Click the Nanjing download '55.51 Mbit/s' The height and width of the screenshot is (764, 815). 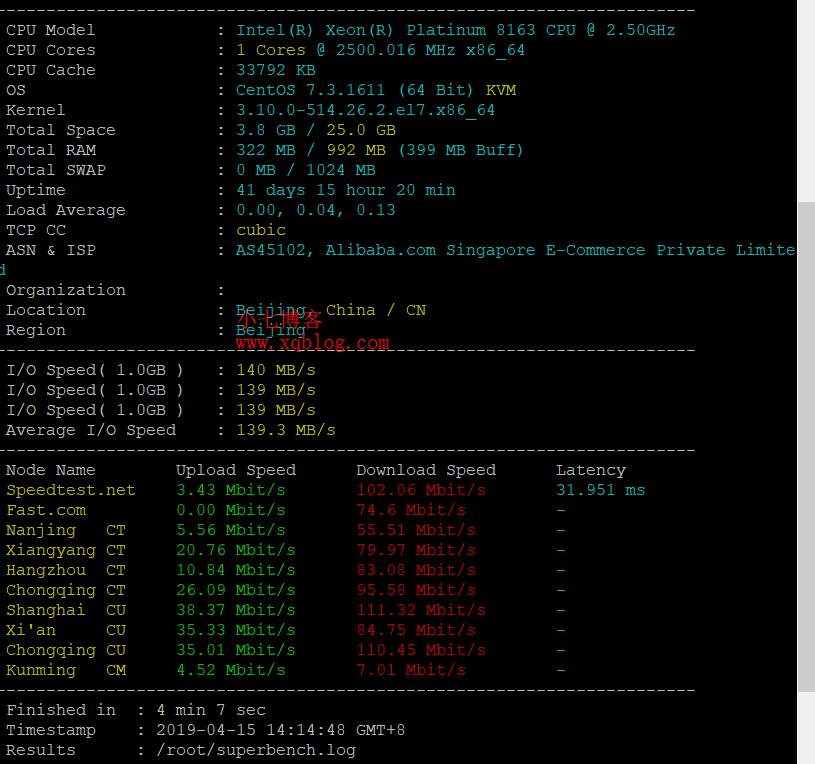click(x=416, y=530)
